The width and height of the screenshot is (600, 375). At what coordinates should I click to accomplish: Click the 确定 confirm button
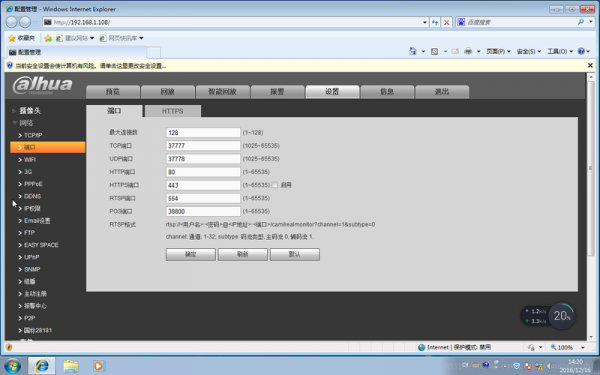tap(191, 254)
